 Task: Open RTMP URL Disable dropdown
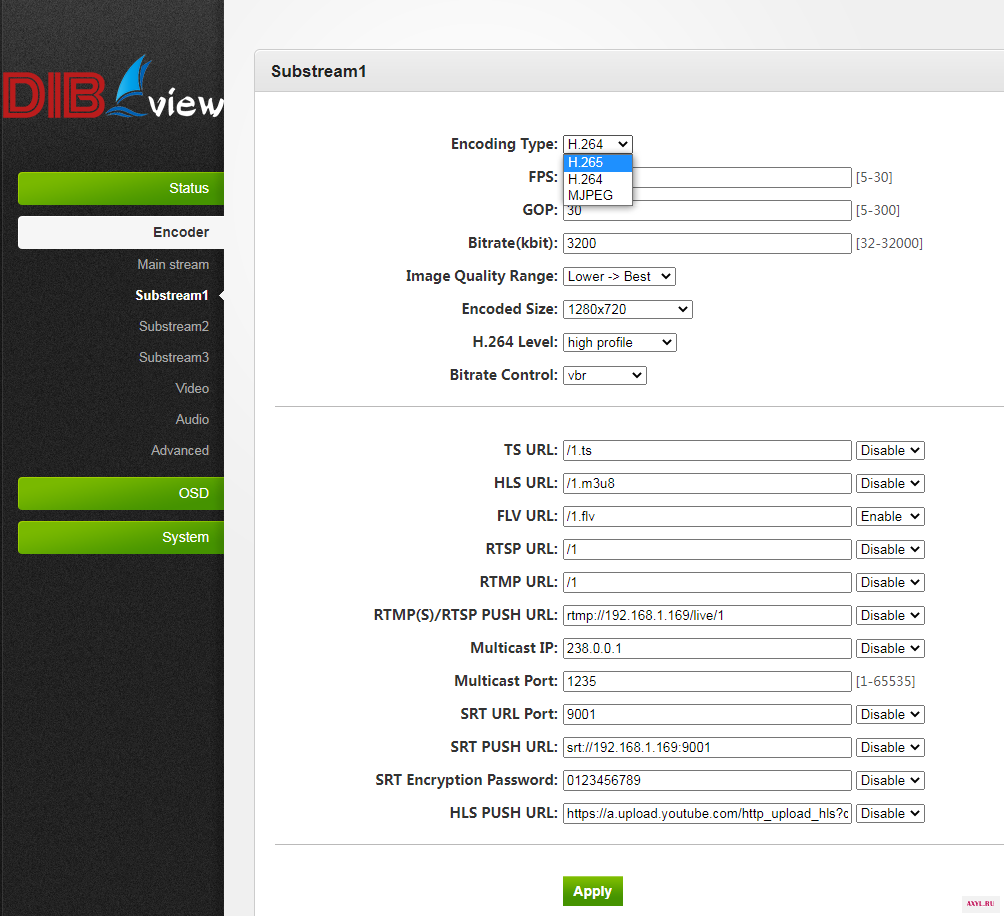890,583
